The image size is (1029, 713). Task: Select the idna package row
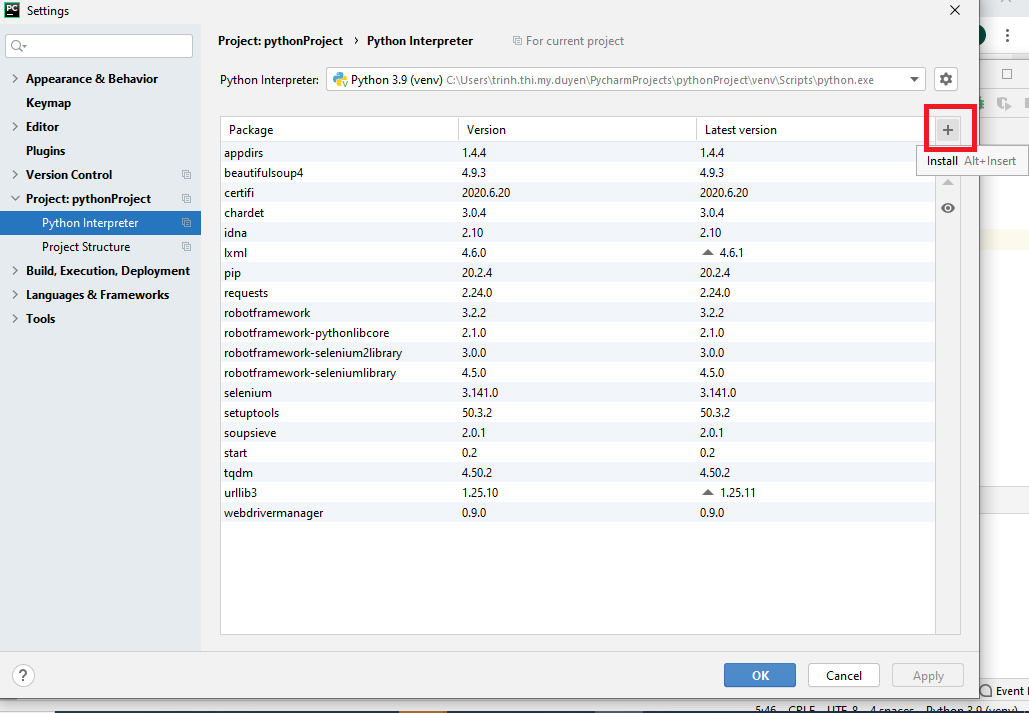(578, 232)
